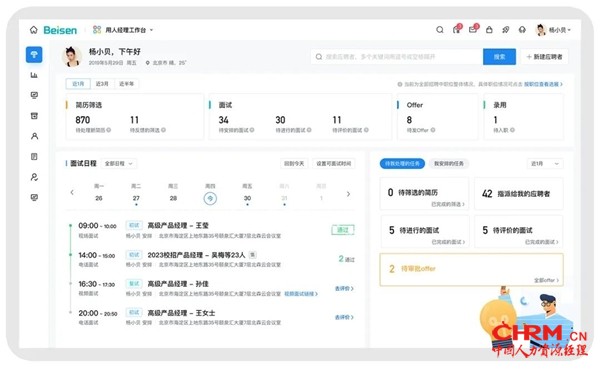600x369 pixels.
Task: Switch to the 近1月 tab
Action: (x=78, y=83)
